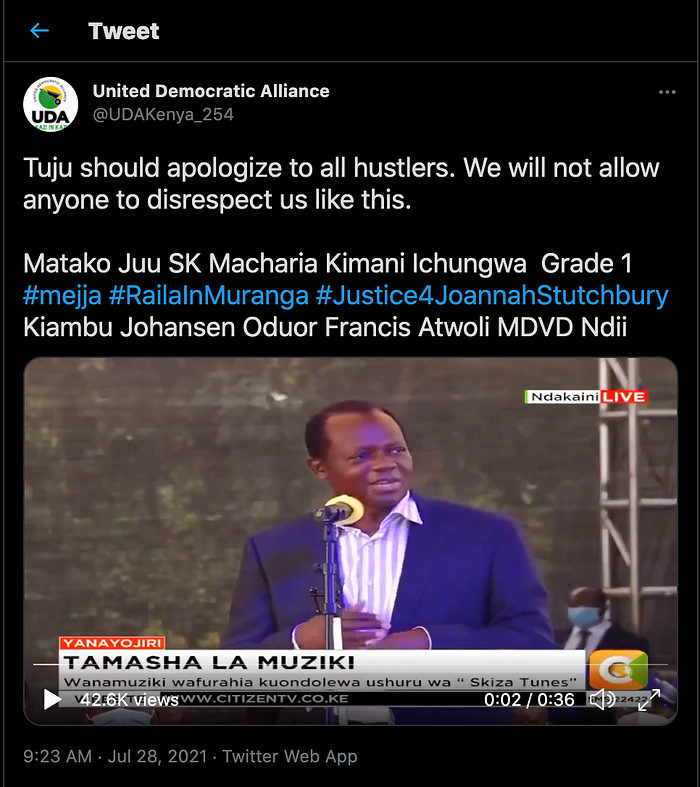Click the 42.6K views label
Image resolution: width=700 pixels, height=787 pixels.
click(129, 700)
